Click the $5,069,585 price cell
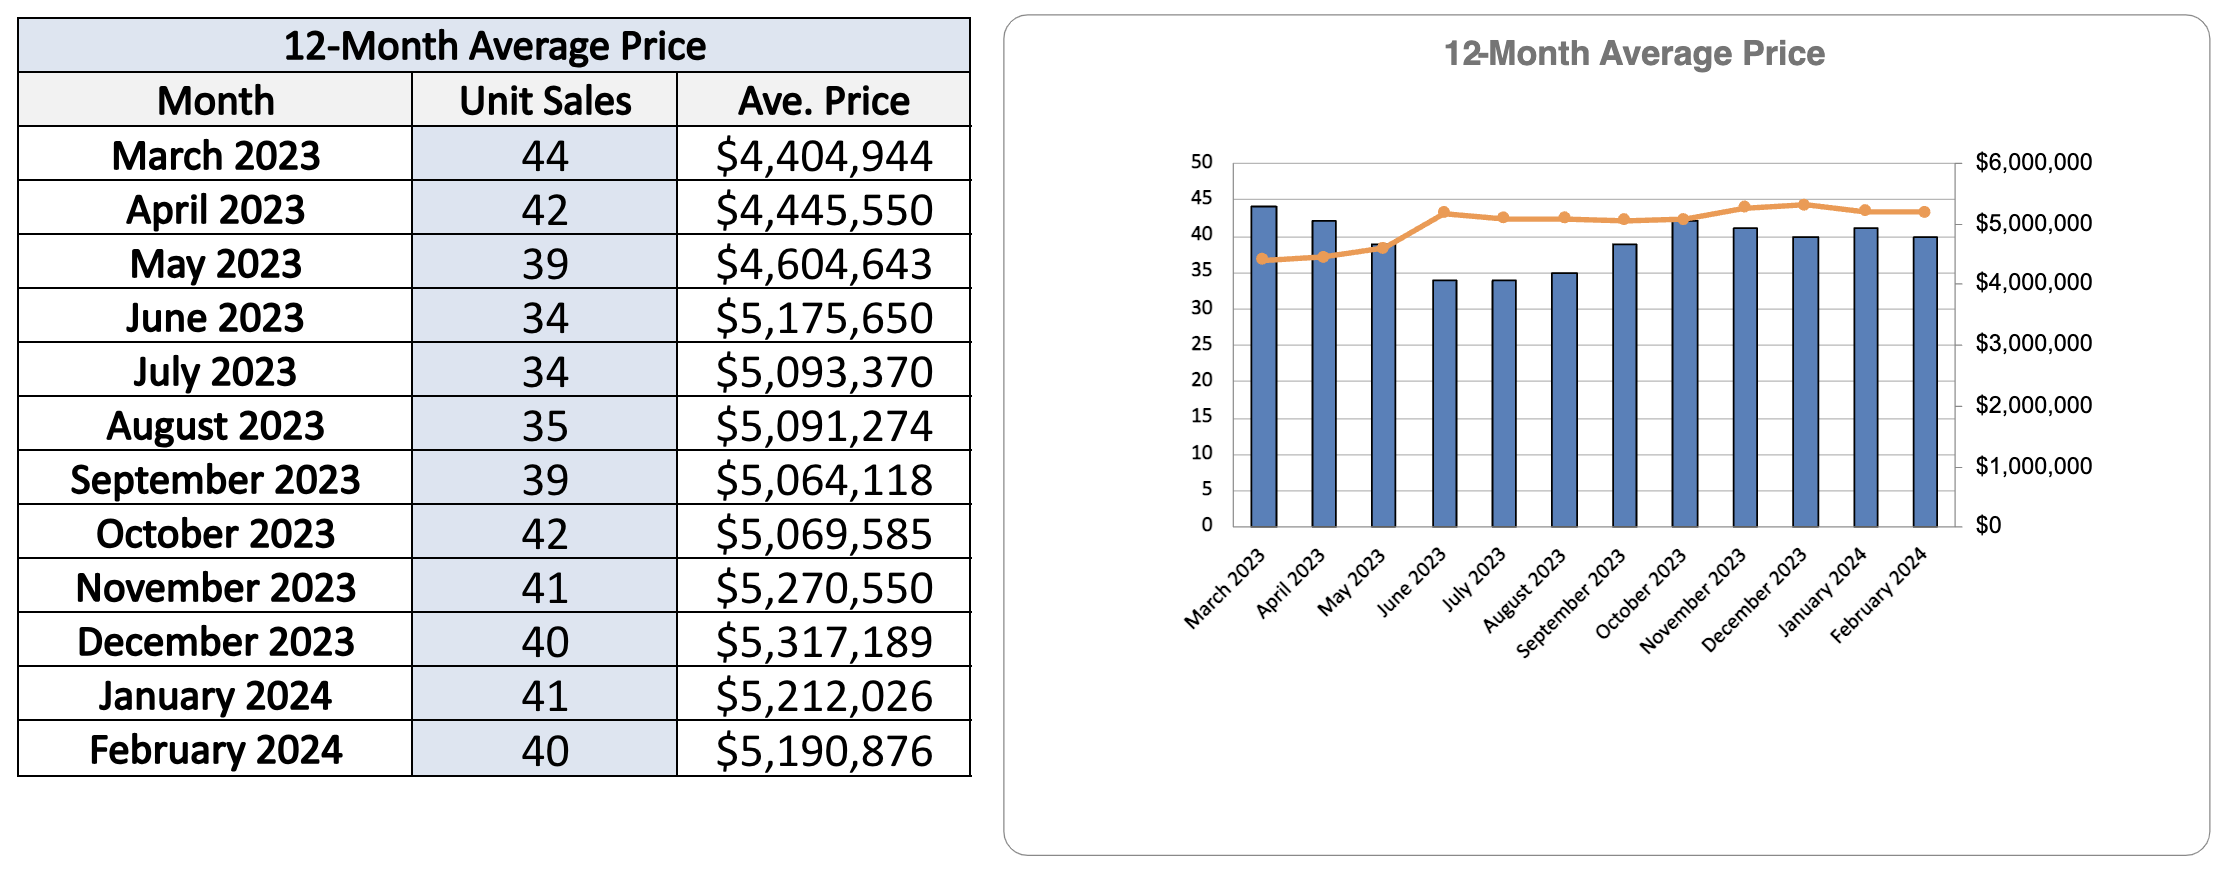Image resolution: width=2224 pixels, height=874 pixels. 824,532
